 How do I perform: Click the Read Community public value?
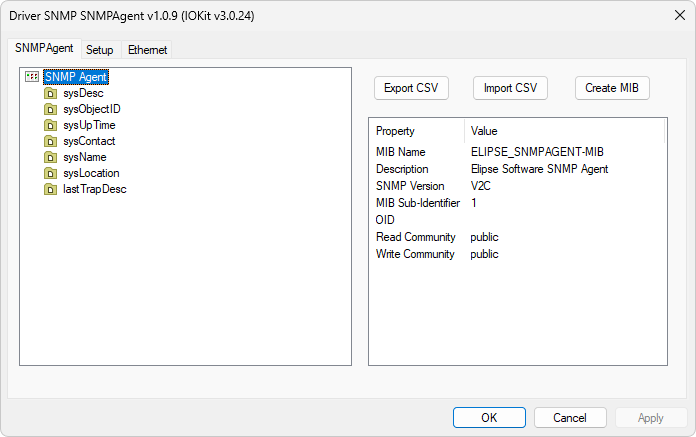(x=484, y=237)
